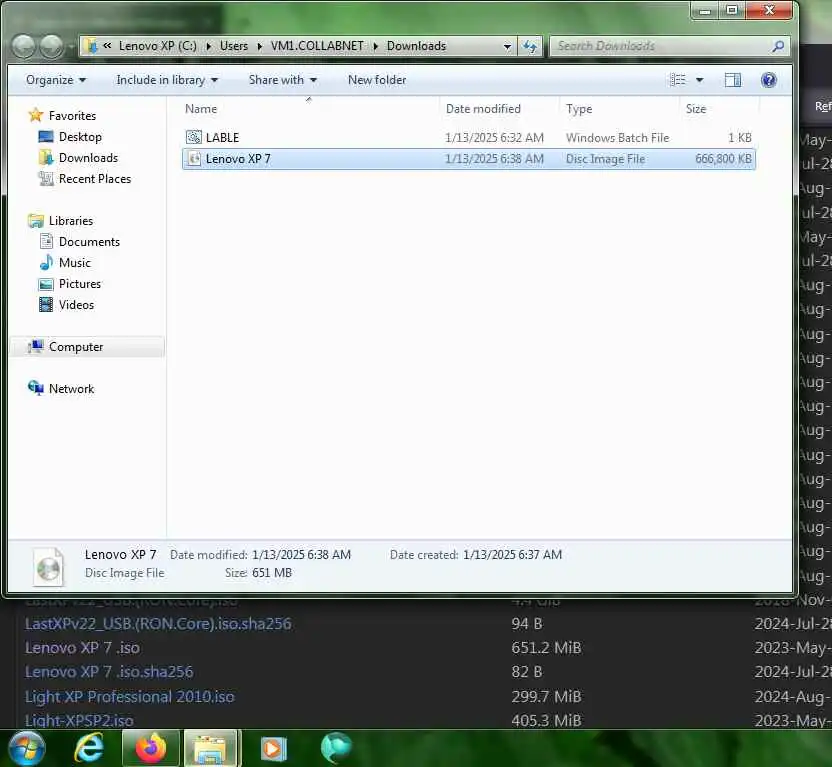Change the view layout icon

[678, 80]
